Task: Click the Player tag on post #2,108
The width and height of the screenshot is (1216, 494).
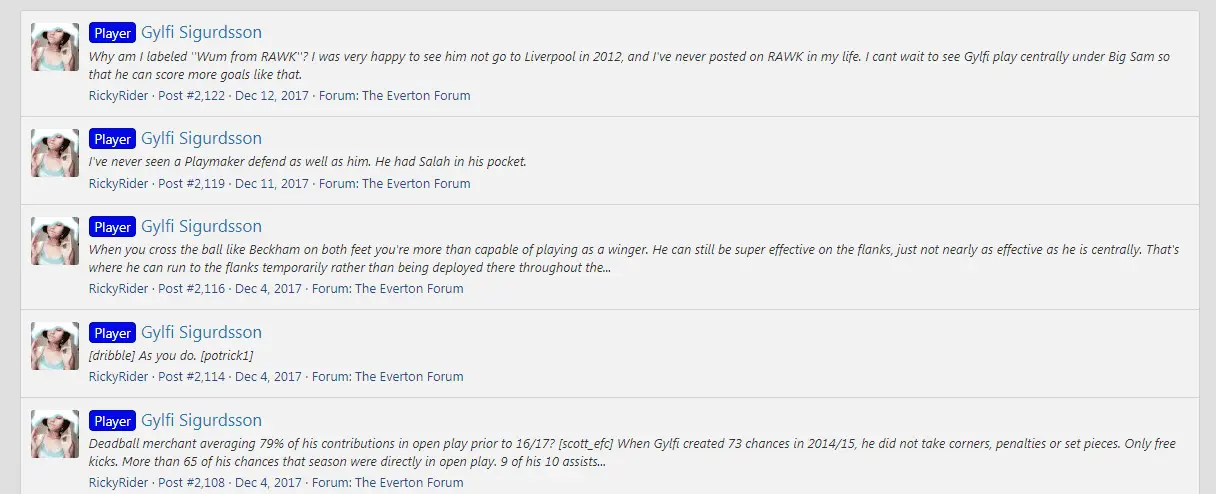Action: pyautogui.click(x=112, y=421)
